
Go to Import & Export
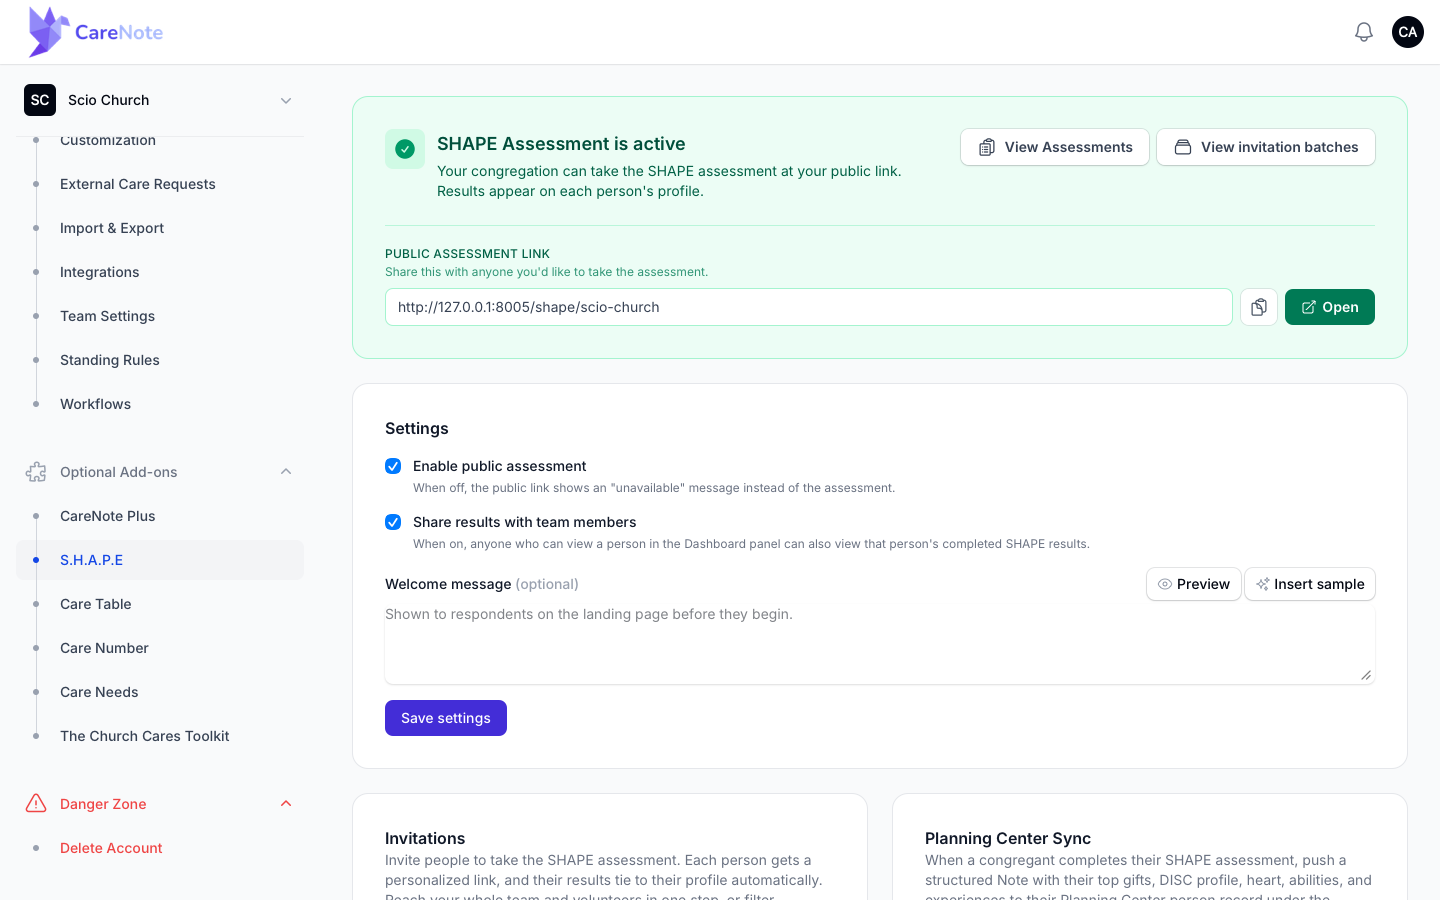112,228
